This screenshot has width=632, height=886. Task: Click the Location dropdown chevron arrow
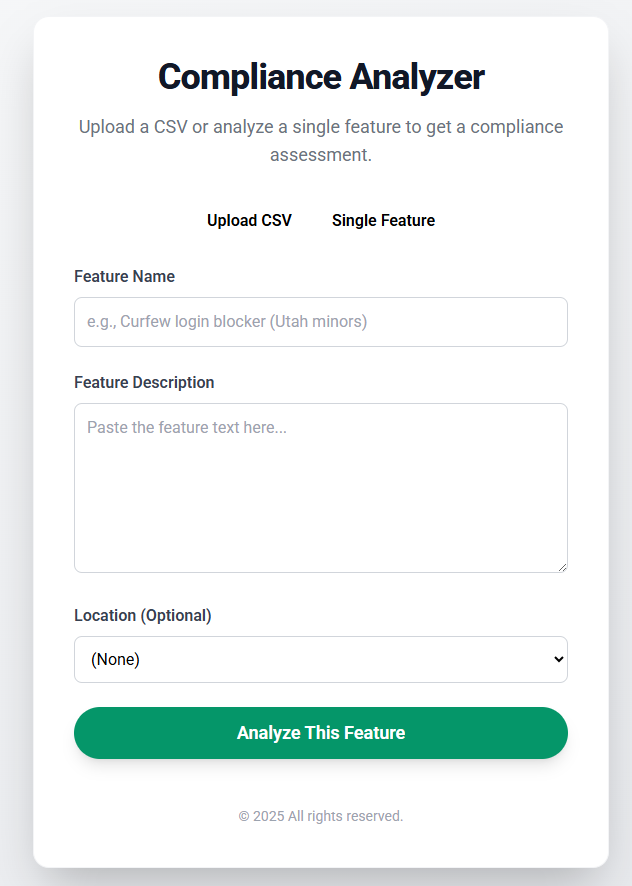click(559, 659)
